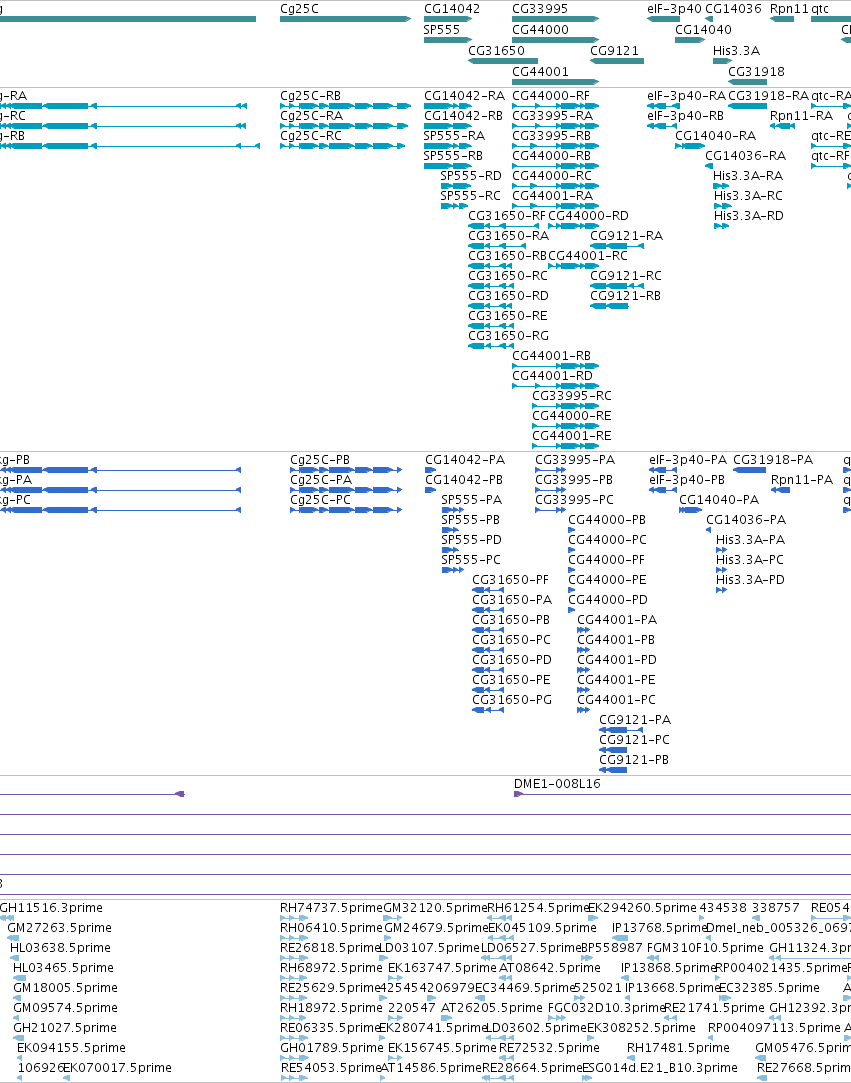Click the GM27263.5prime EST label
851x1083 pixels.
point(59,928)
